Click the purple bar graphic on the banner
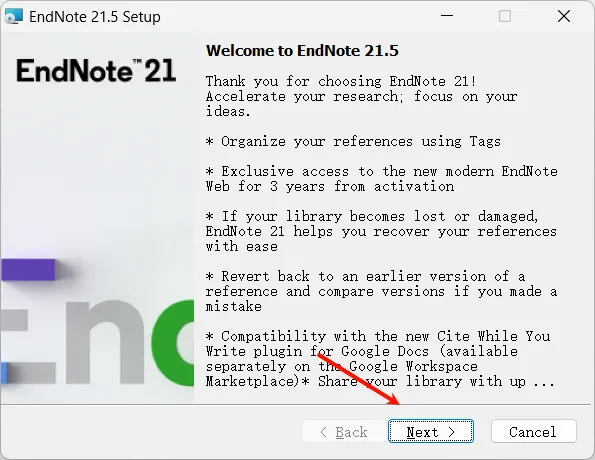 [x=28, y=269]
